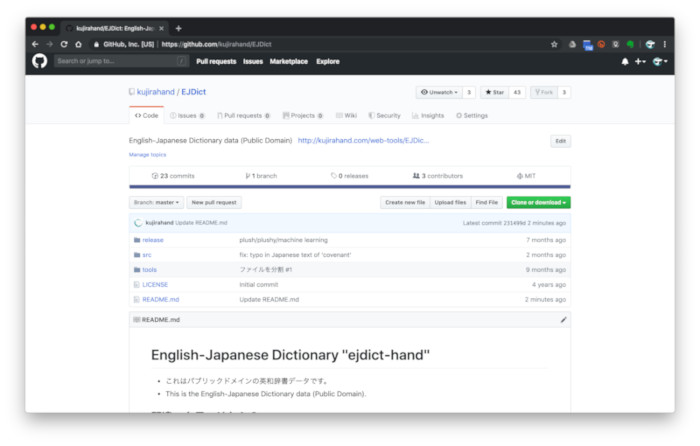Expand Clone or download menu
The height and width of the screenshot is (446, 700).
[538, 202]
